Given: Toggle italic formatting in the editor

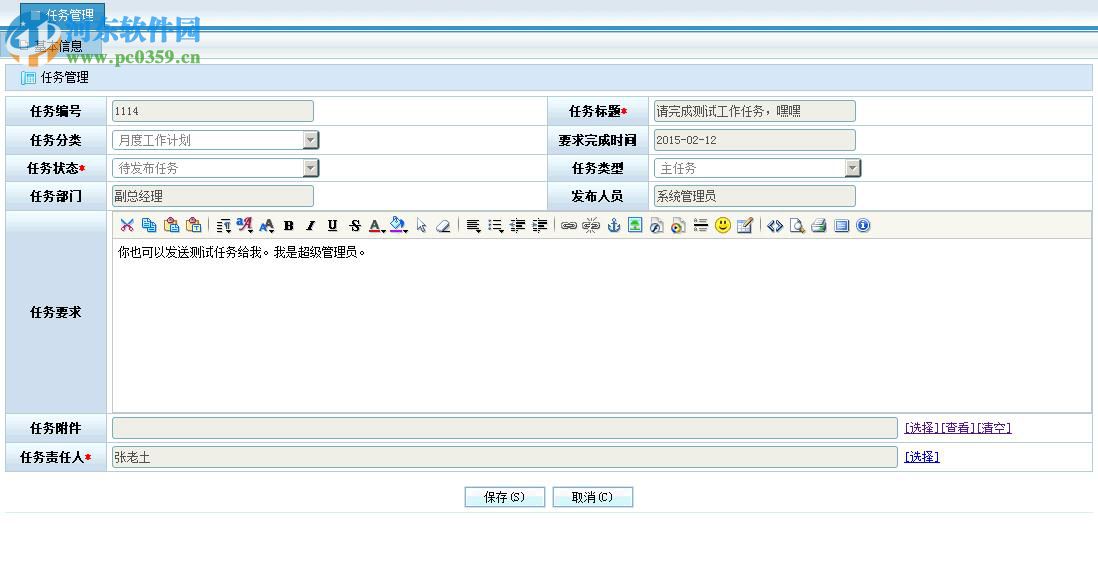Looking at the screenshot, I should click(309, 225).
